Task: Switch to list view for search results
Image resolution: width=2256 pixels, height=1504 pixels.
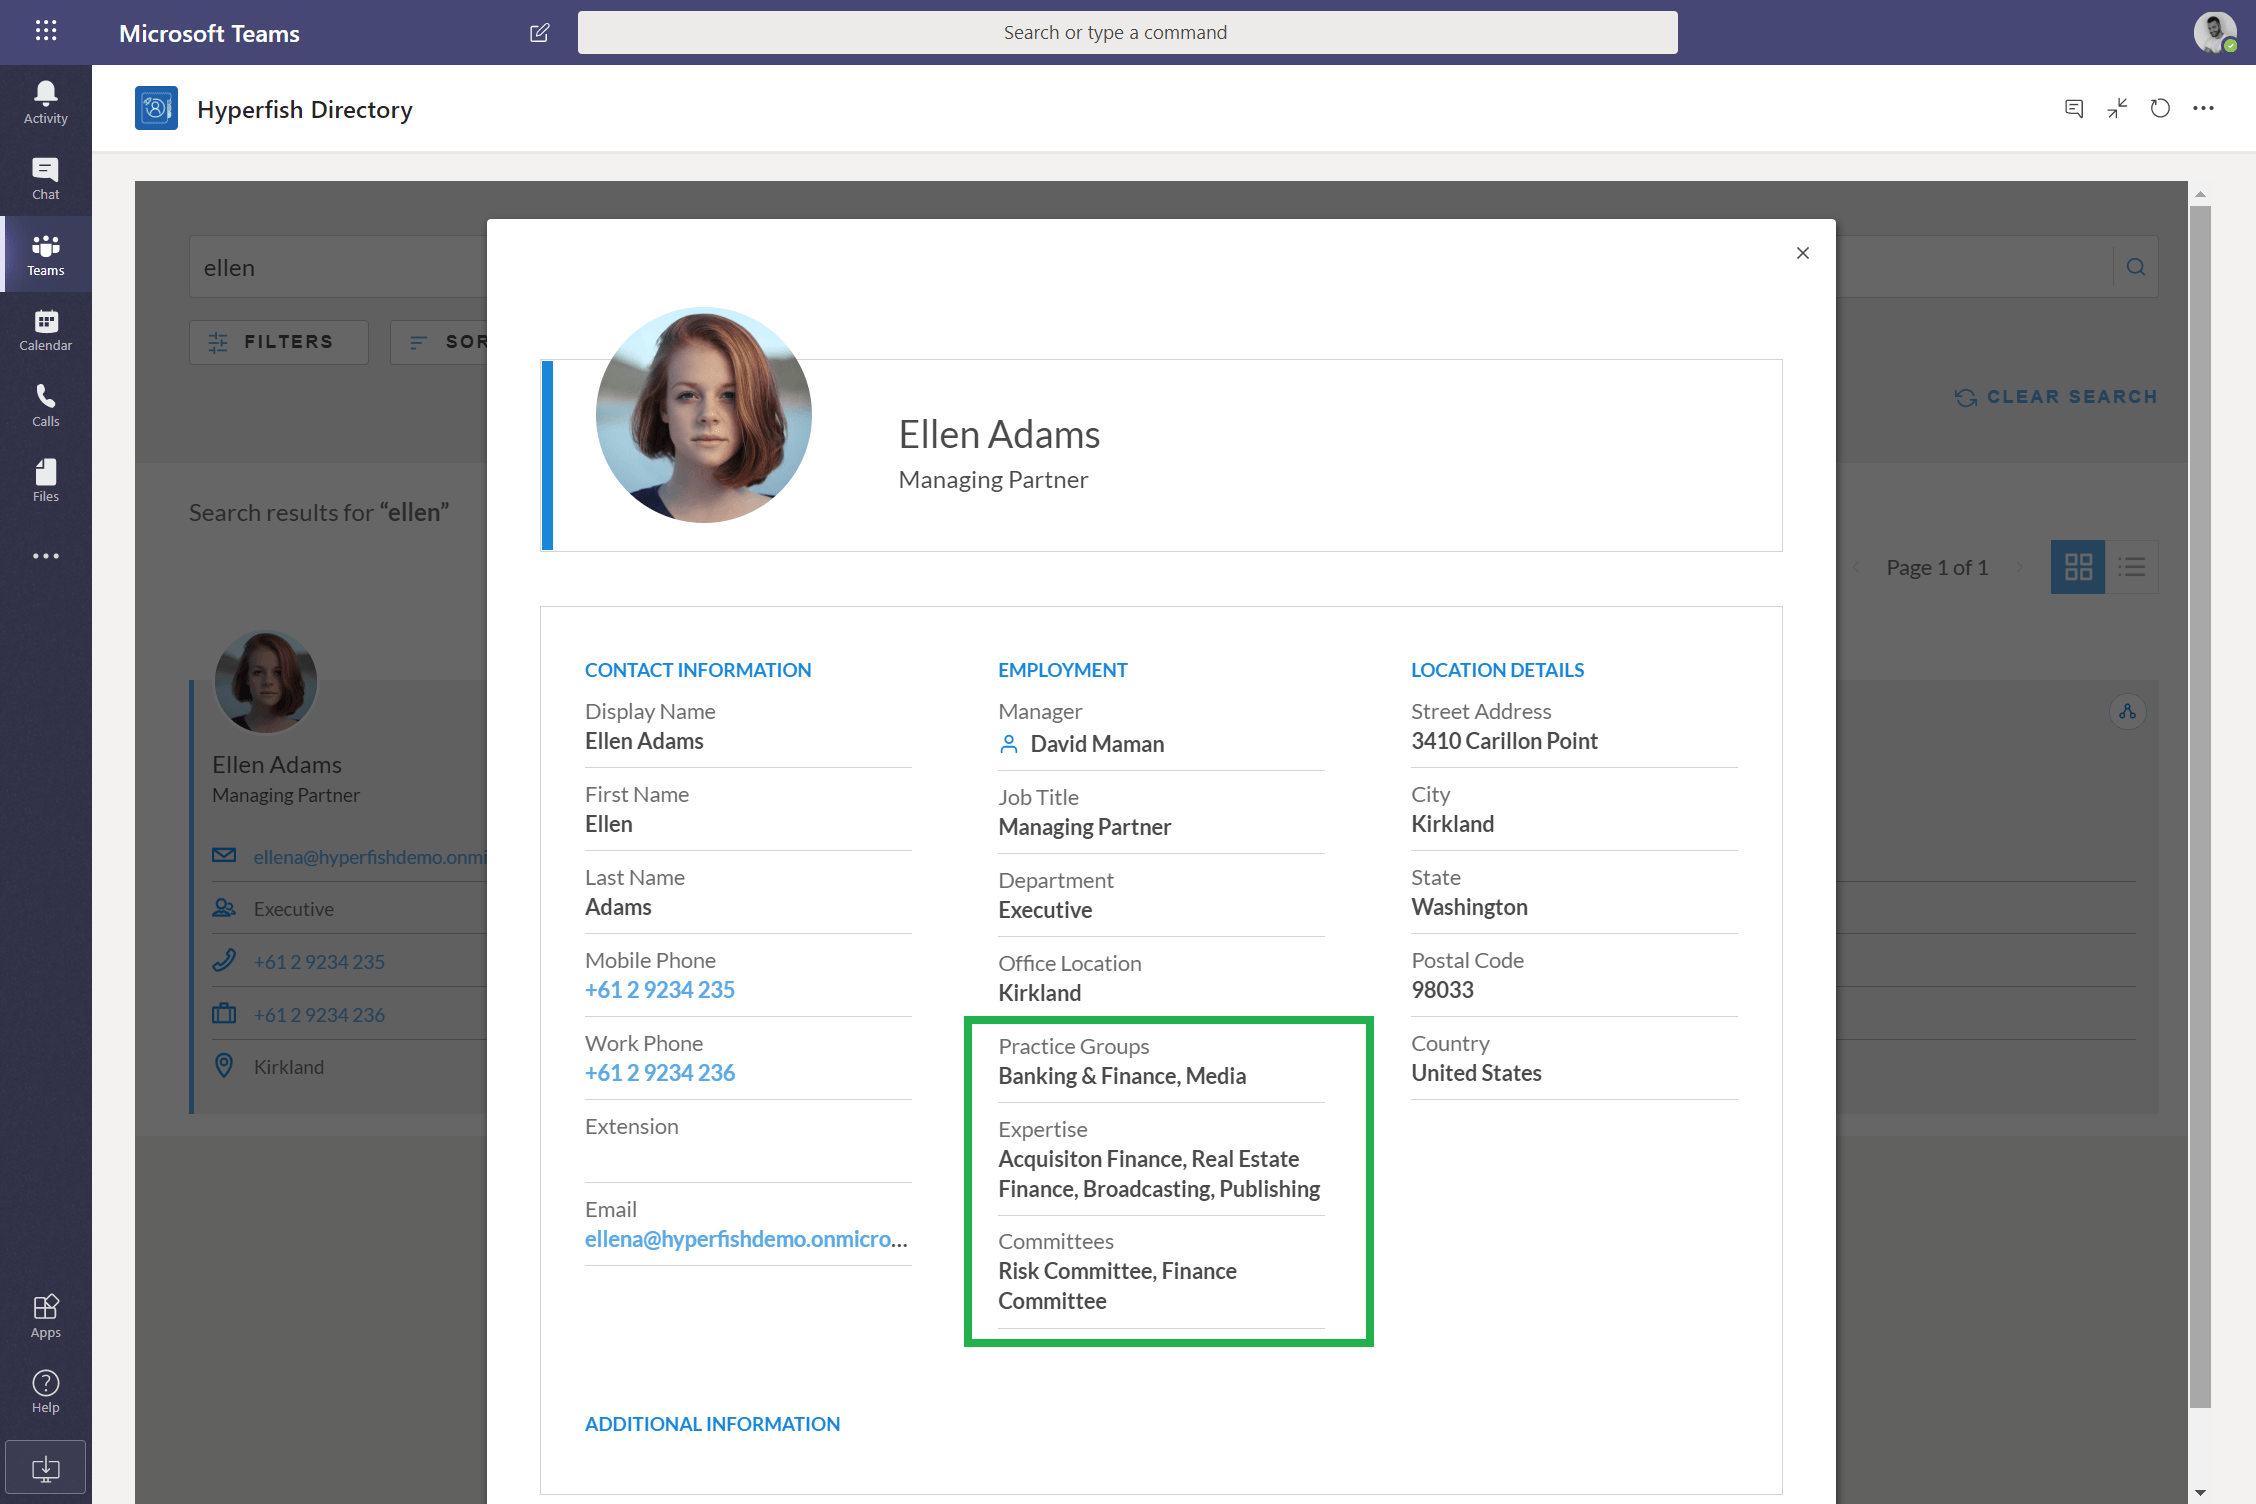Action: pos(2132,567)
